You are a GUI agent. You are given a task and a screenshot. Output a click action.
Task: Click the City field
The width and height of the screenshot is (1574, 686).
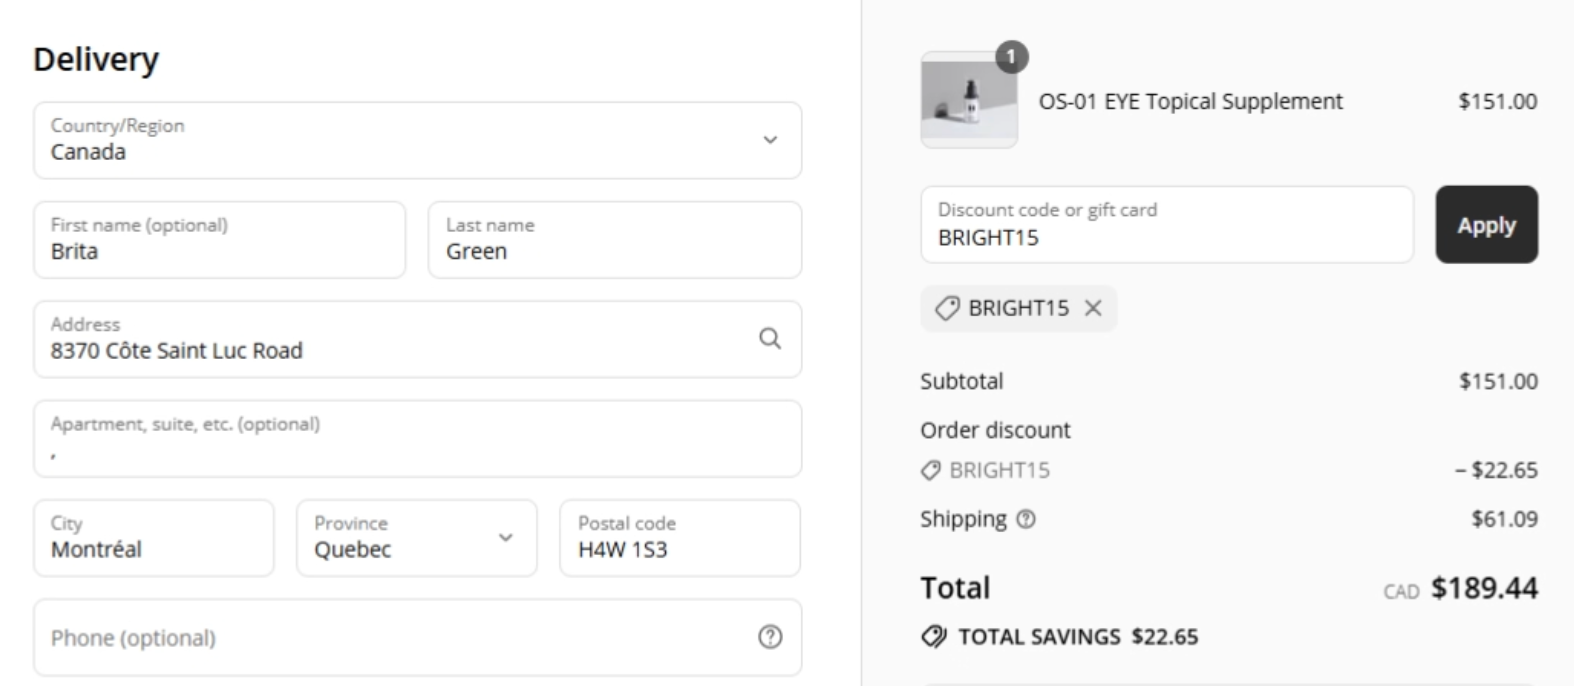tap(154, 538)
